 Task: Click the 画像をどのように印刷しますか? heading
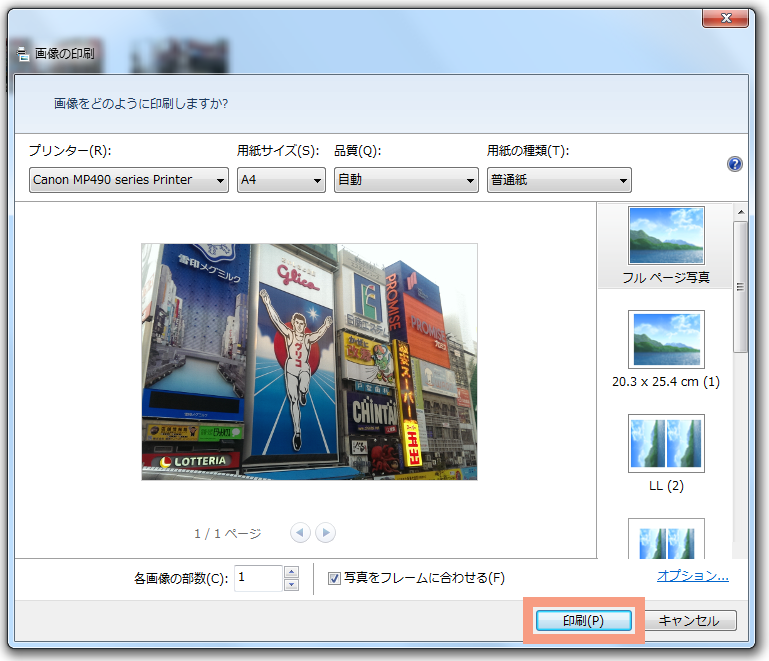141,104
